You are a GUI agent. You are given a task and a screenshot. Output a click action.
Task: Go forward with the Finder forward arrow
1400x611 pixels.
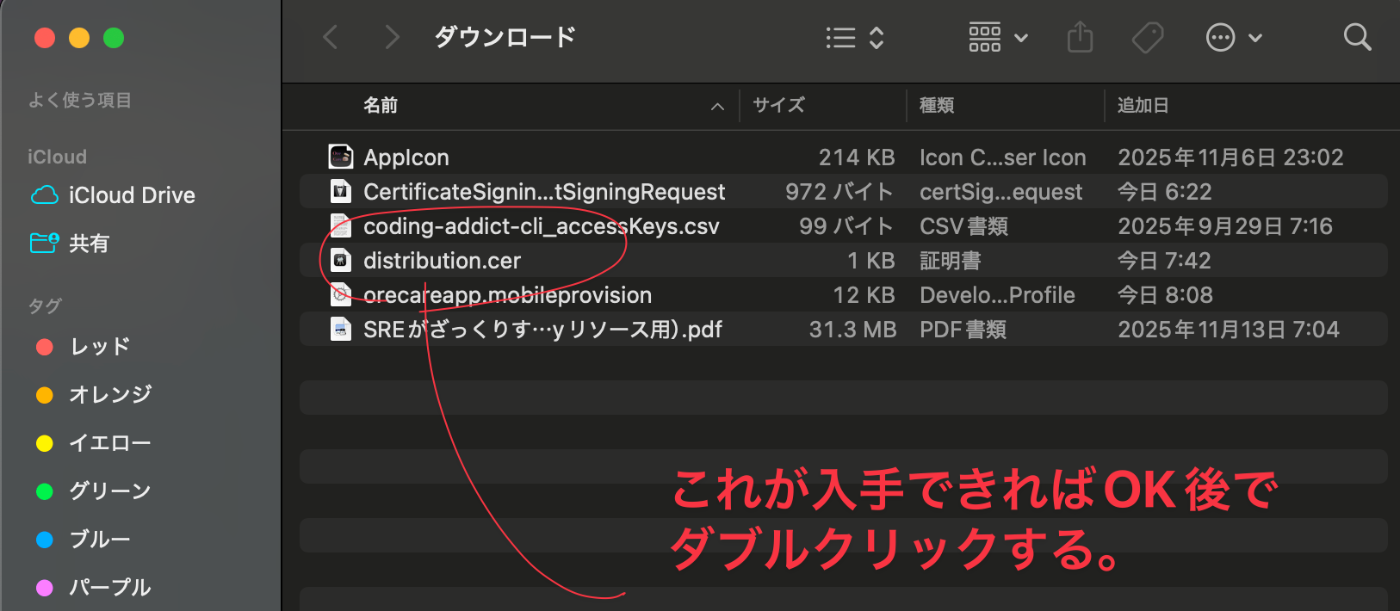point(392,38)
